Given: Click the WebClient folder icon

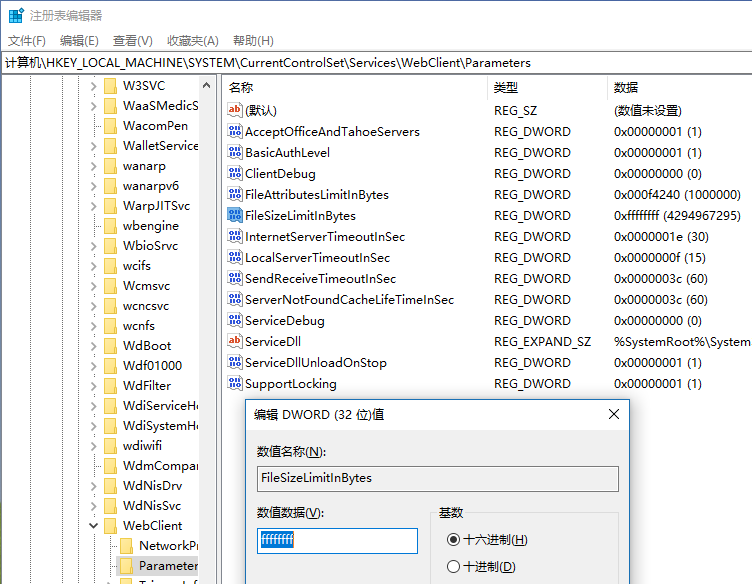Looking at the screenshot, I should (110, 526).
